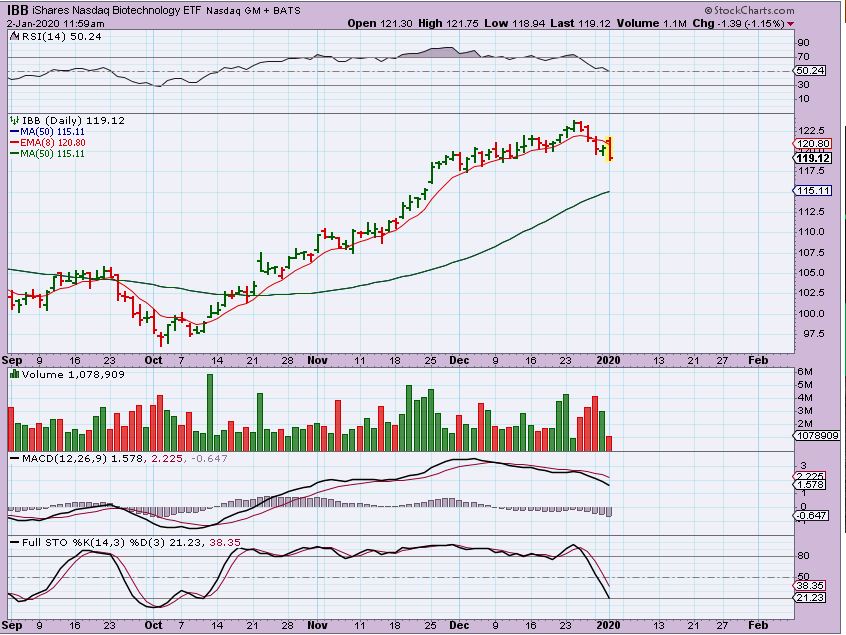Click the 2-Jan-2020 11:59am timestamp
This screenshot has width=846, height=635.
tap(56, 24)
